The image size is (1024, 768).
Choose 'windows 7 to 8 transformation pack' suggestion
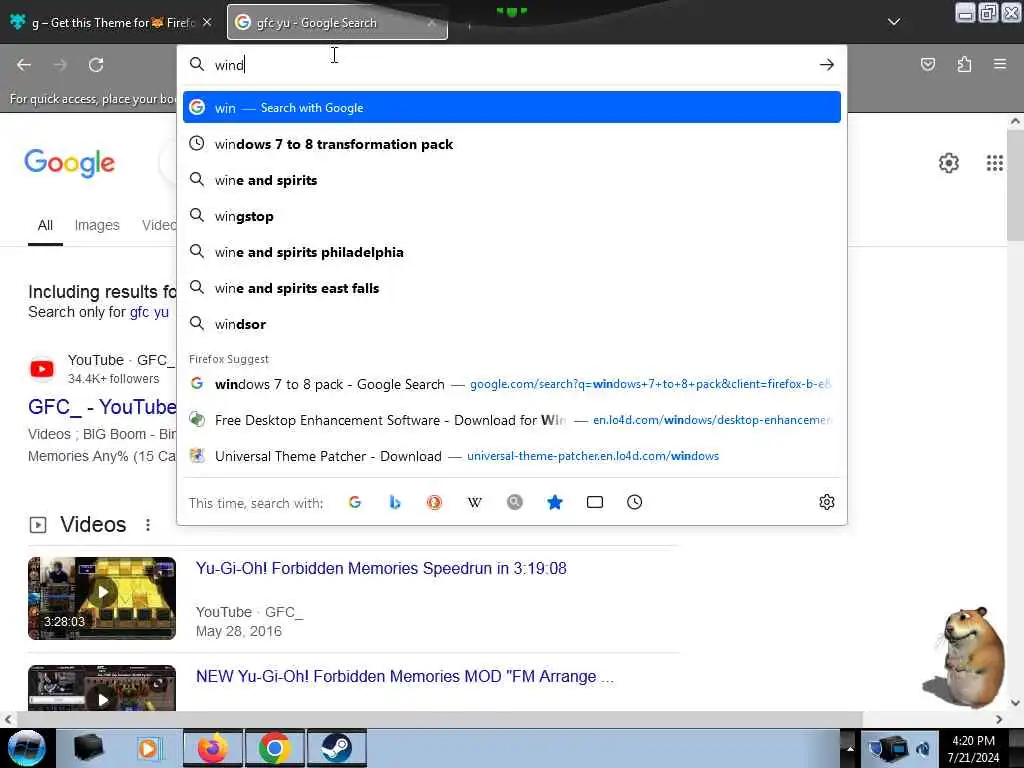pyautogui.click(x=512, y=144)
